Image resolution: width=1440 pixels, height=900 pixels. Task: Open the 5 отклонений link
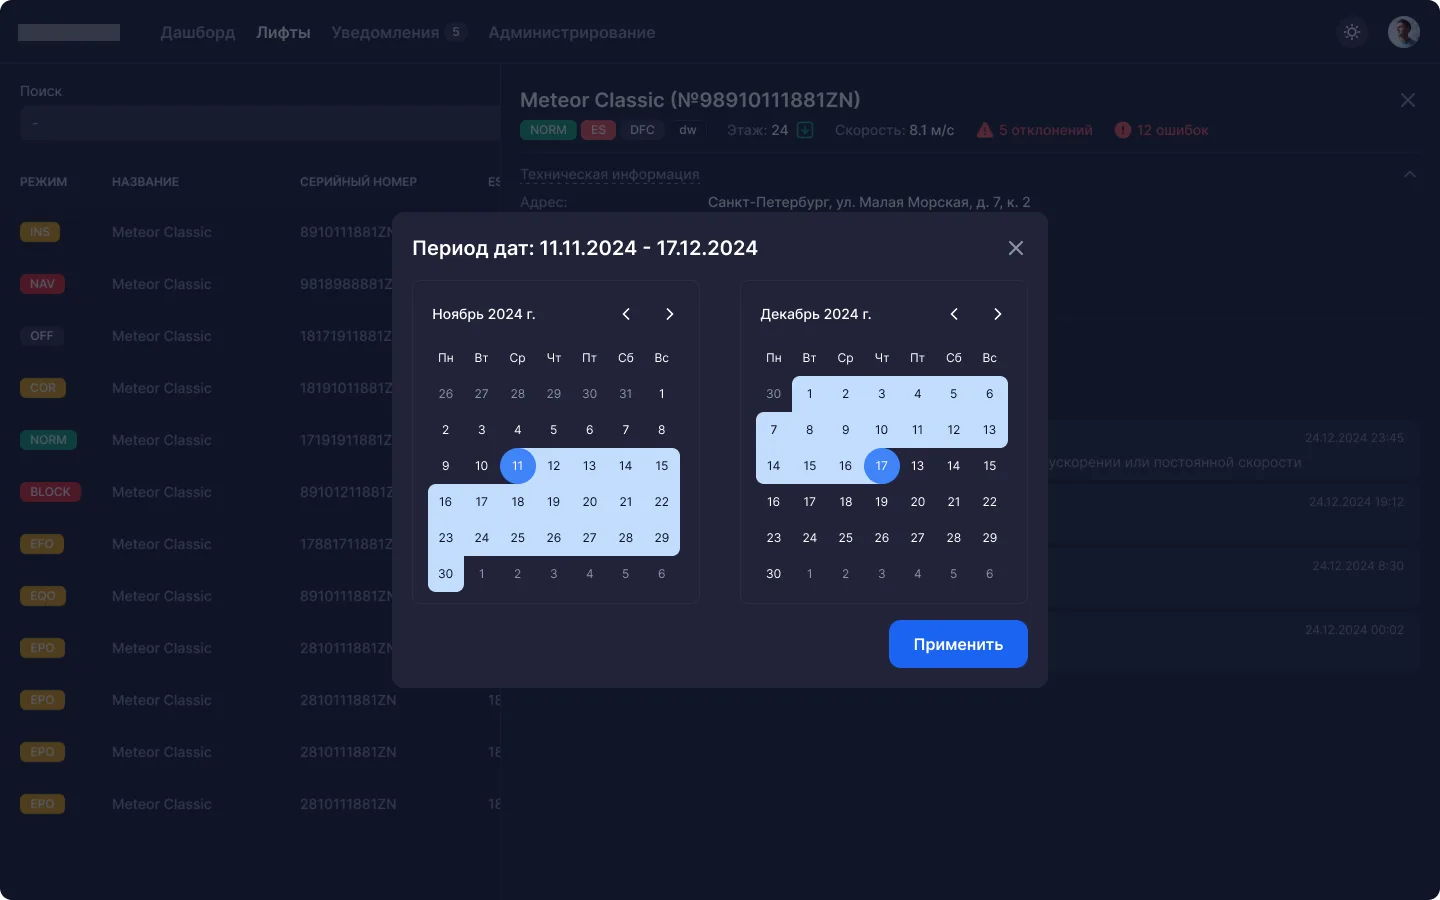pos(1045,130)
